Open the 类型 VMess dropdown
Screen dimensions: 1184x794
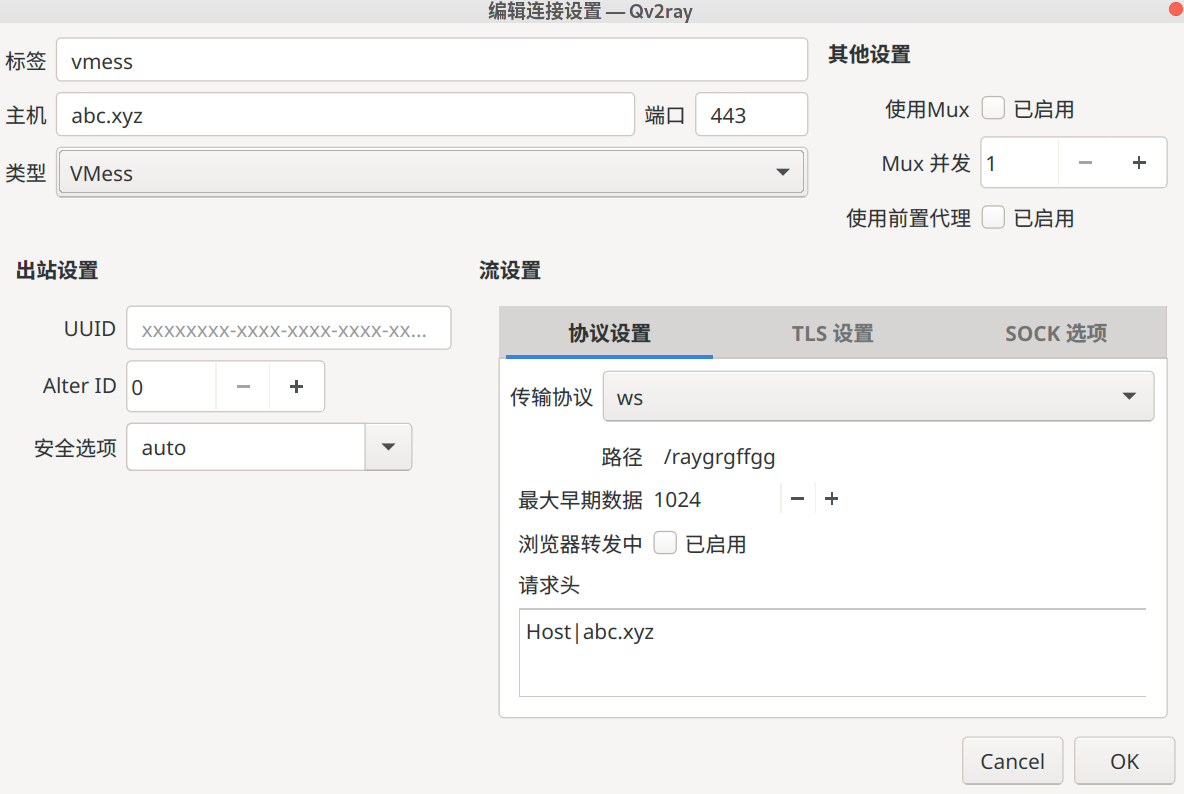(782, 171)
